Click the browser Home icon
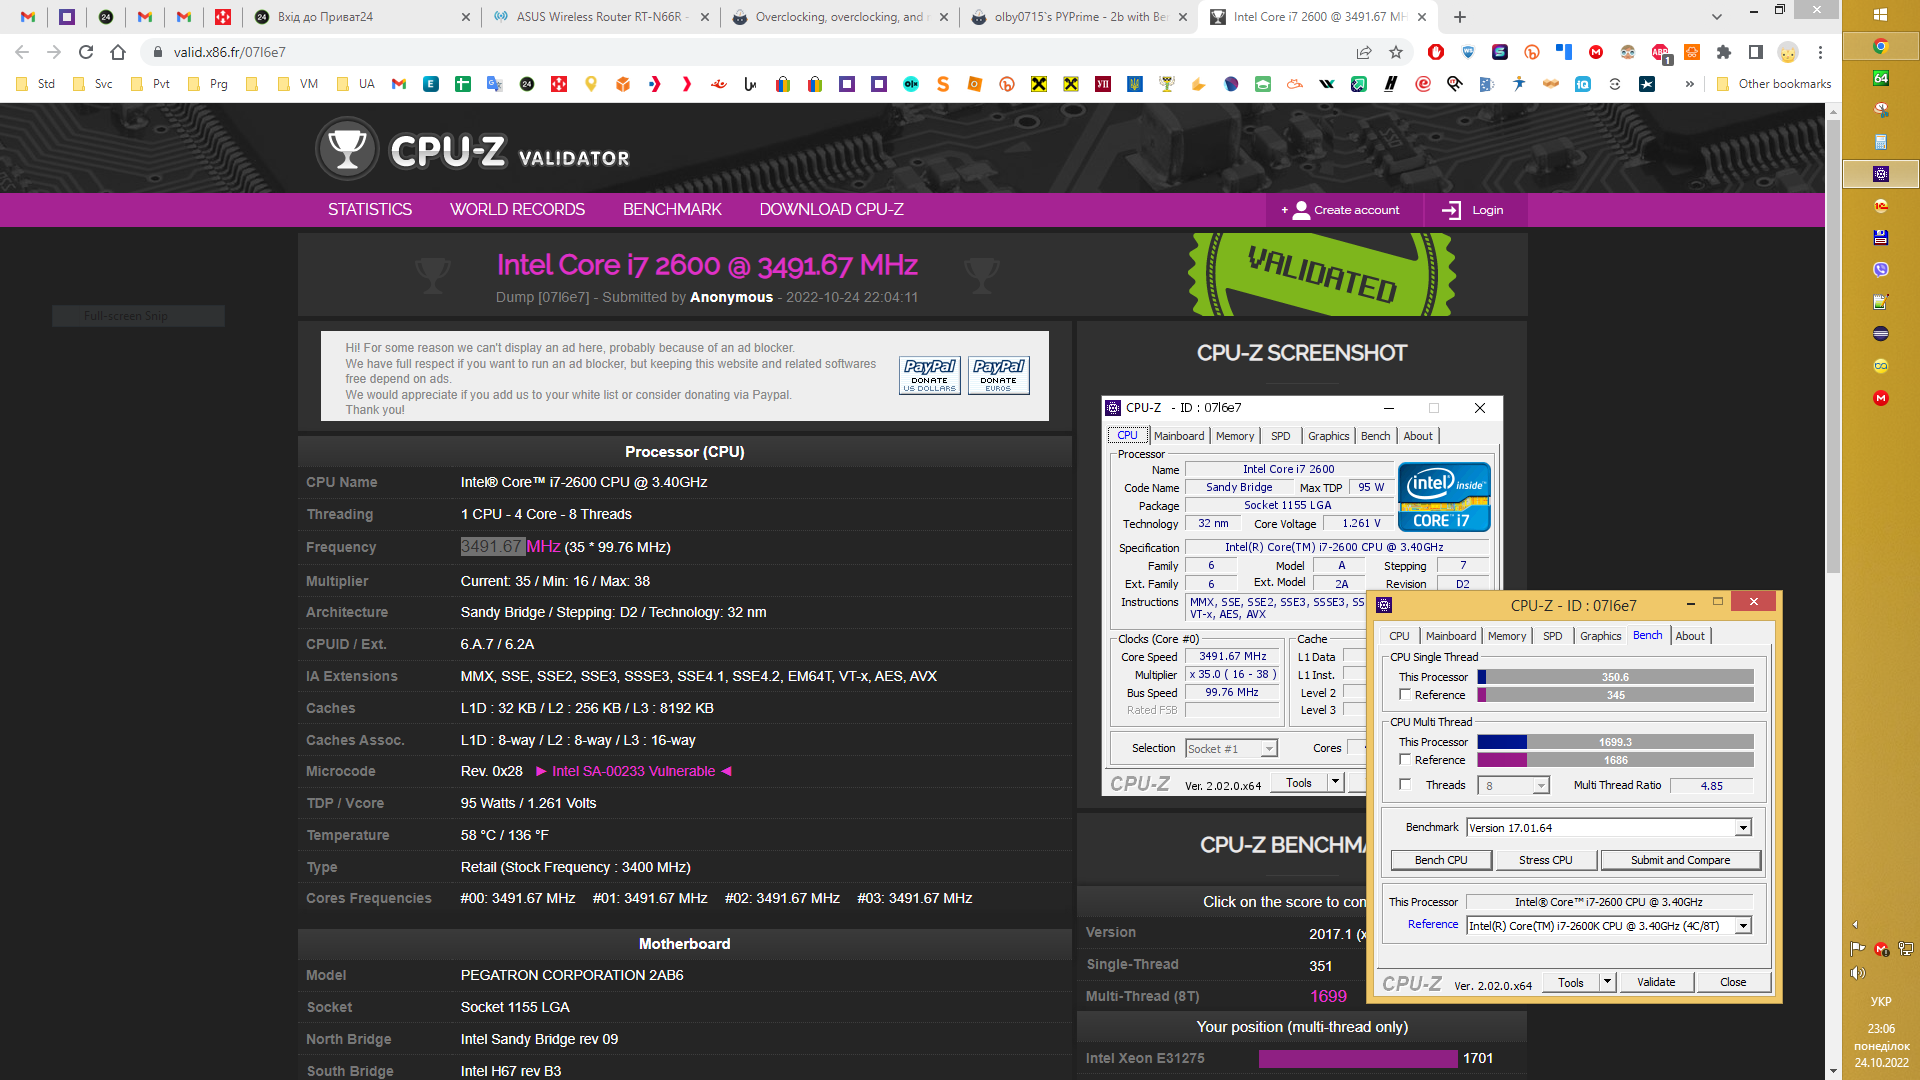 tap(118, 52)
